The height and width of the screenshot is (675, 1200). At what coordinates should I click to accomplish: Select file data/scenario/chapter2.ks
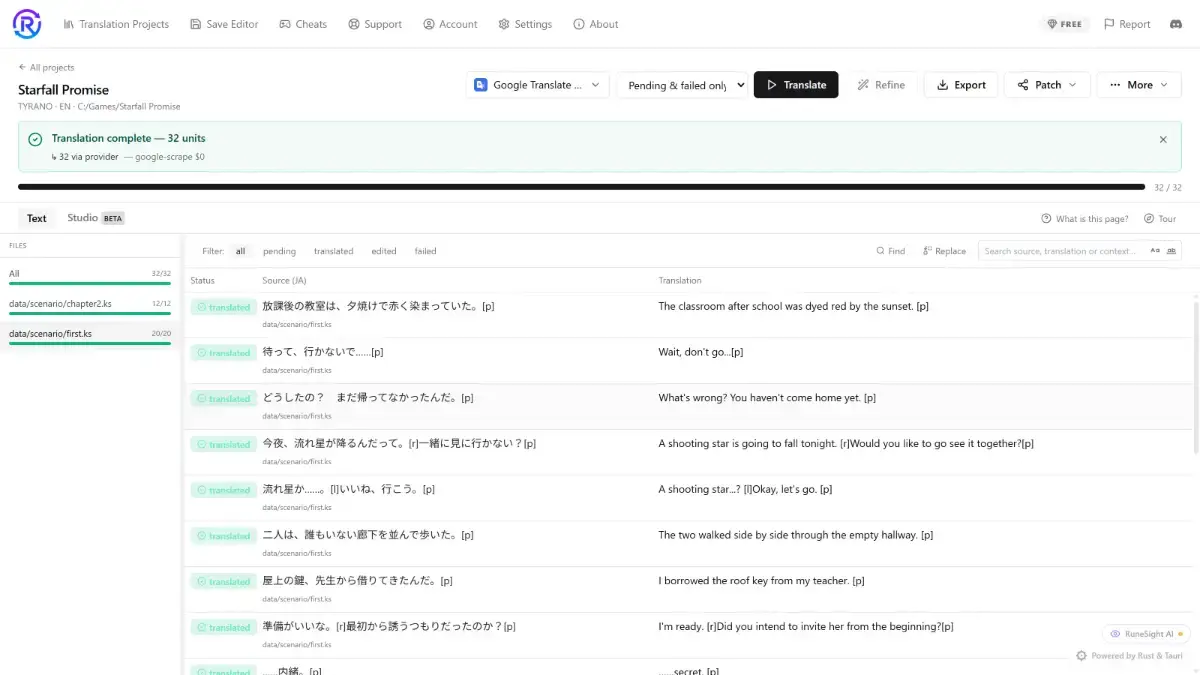tap(90, 305)
